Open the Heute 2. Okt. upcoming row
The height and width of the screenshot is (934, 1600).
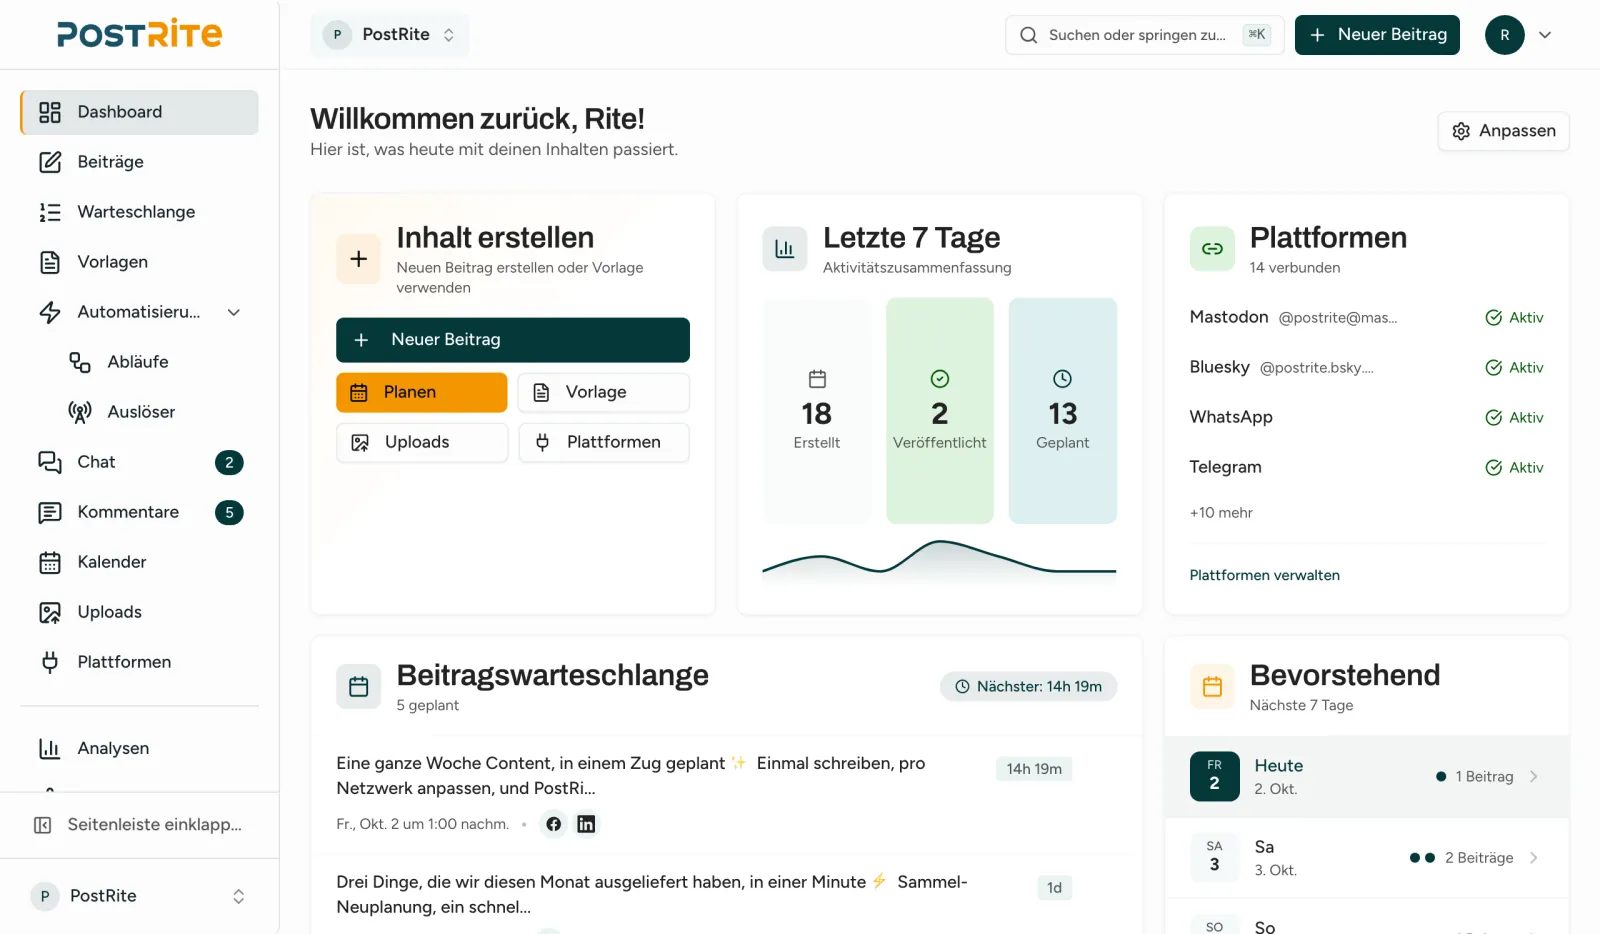click(x=1367, y=777)
